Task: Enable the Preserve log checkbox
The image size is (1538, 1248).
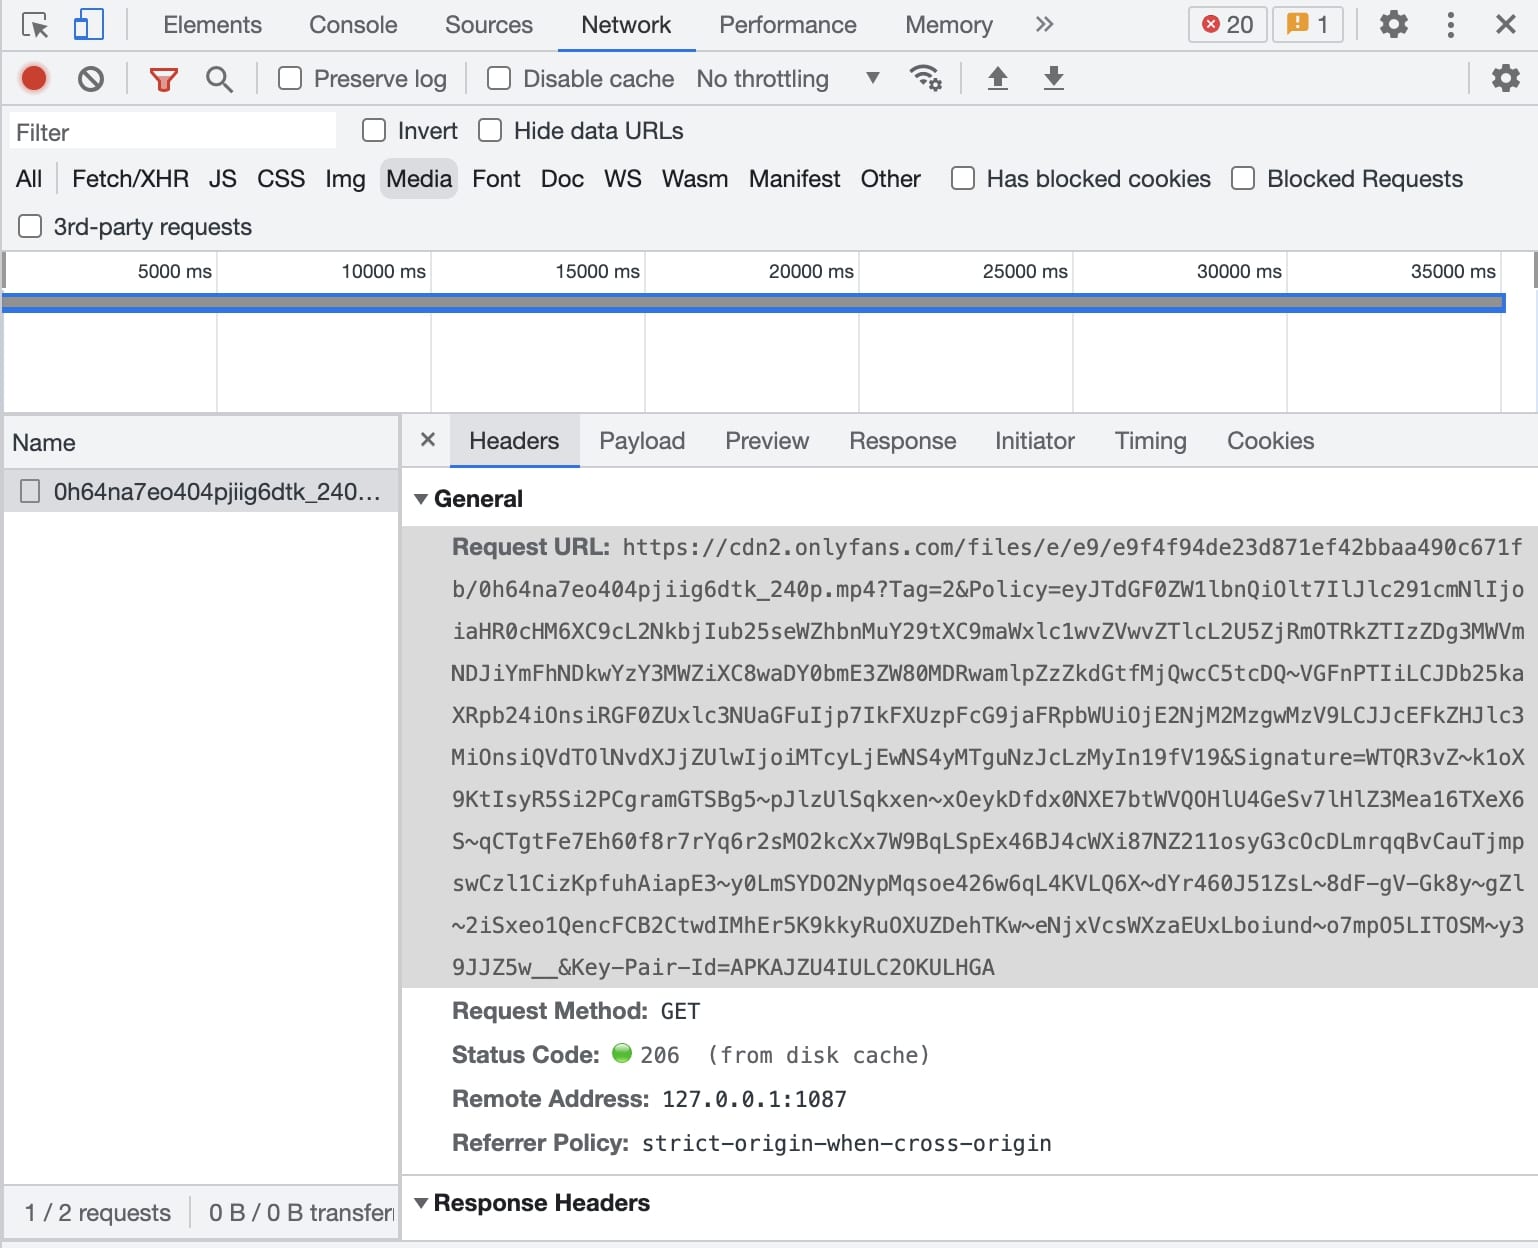Action: pyautogui.click(x=290, y=78)
